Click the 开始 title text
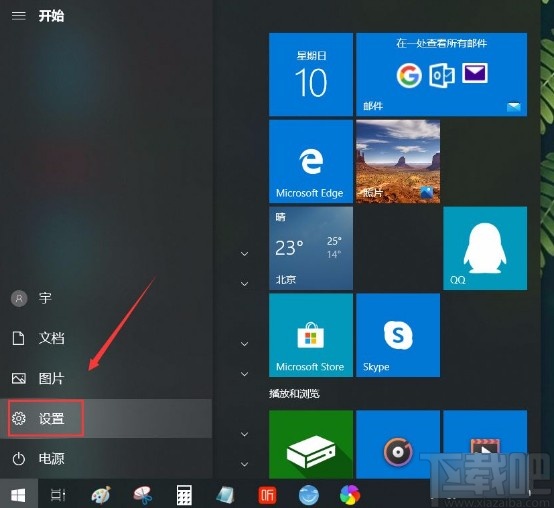The width and height of the screenshot is (554, 508). [51, 16]
